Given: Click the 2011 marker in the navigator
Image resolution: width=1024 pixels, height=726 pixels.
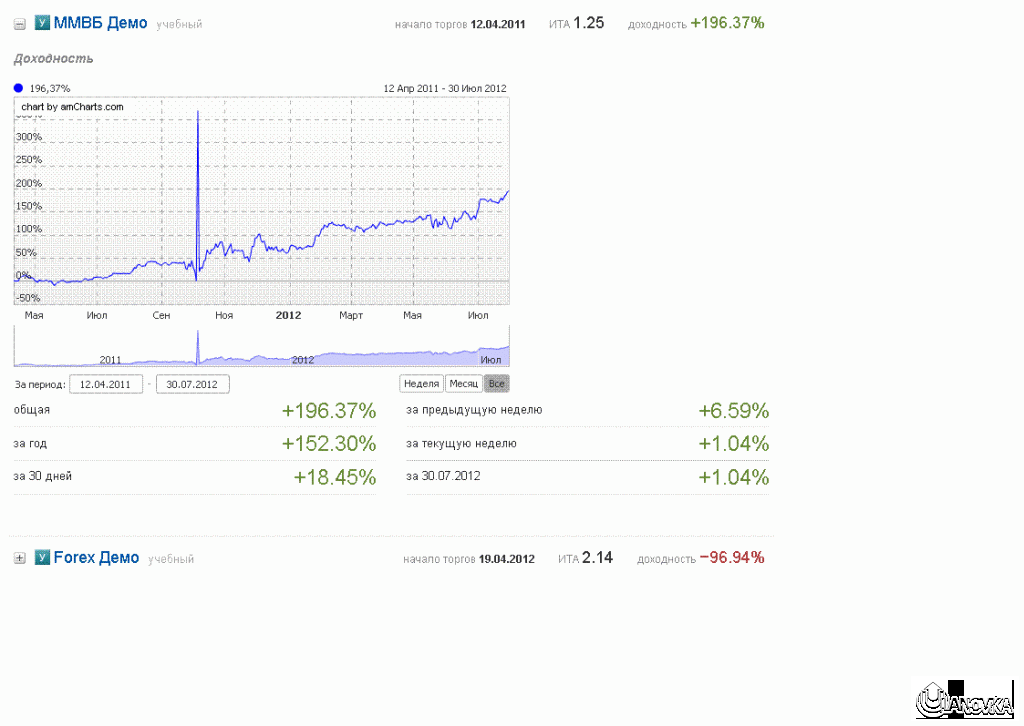Looking at the screenshot, I should click(110, 360).
